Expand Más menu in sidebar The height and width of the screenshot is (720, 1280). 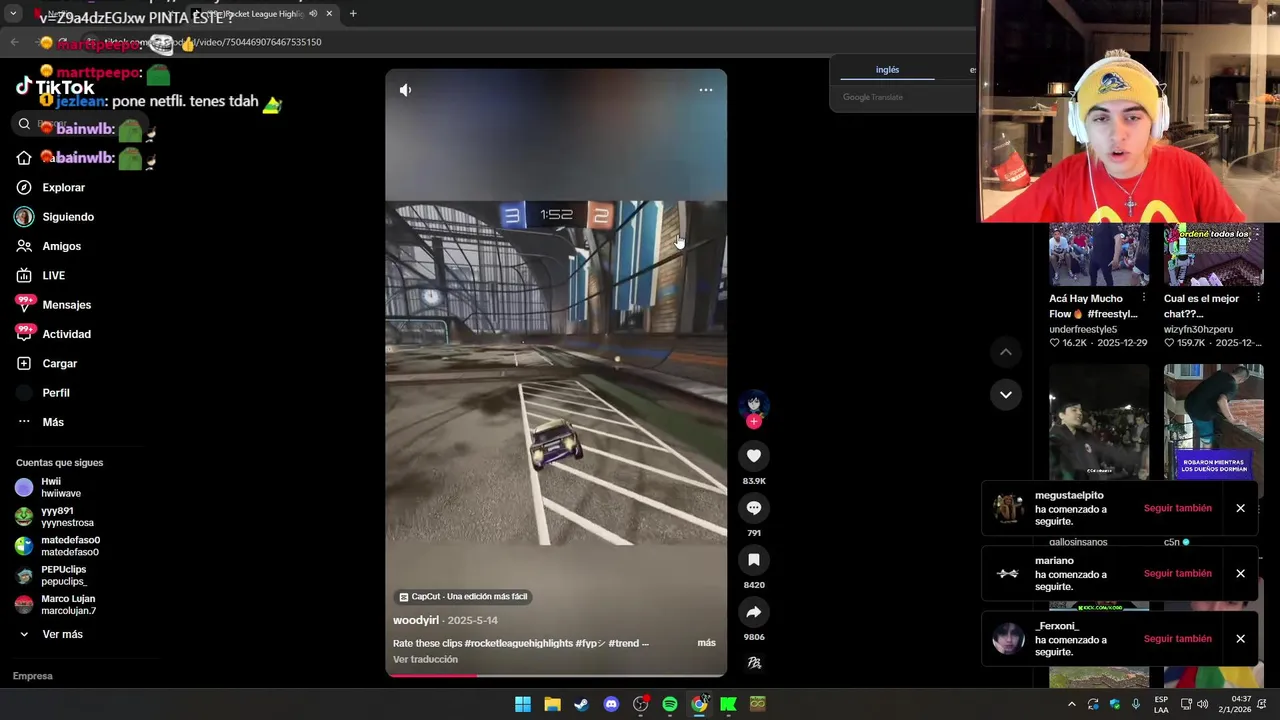coord(52,422)
